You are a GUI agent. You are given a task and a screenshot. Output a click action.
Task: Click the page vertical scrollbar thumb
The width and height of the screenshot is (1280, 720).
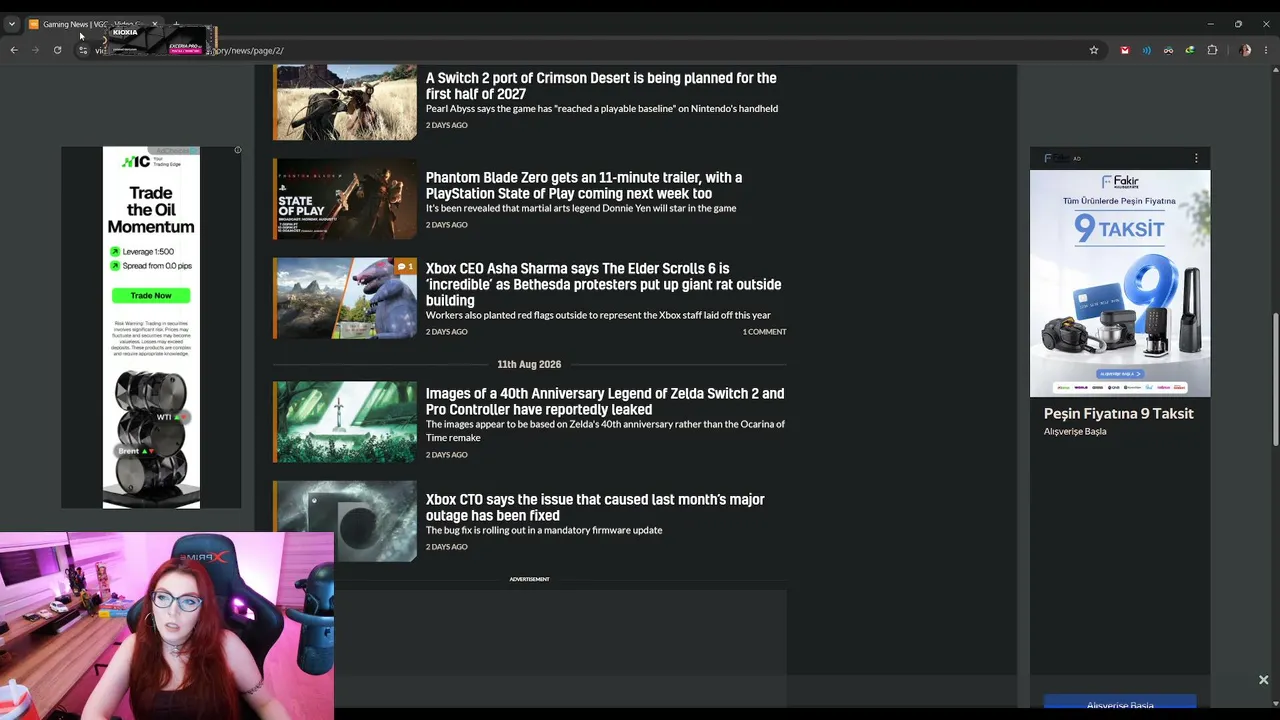(x=1275, y=380)
